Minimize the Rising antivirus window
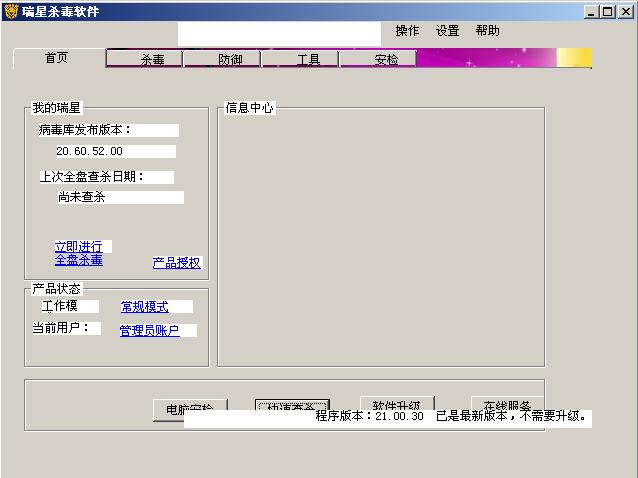Screen dimensions: 638x478 (591, 12)
